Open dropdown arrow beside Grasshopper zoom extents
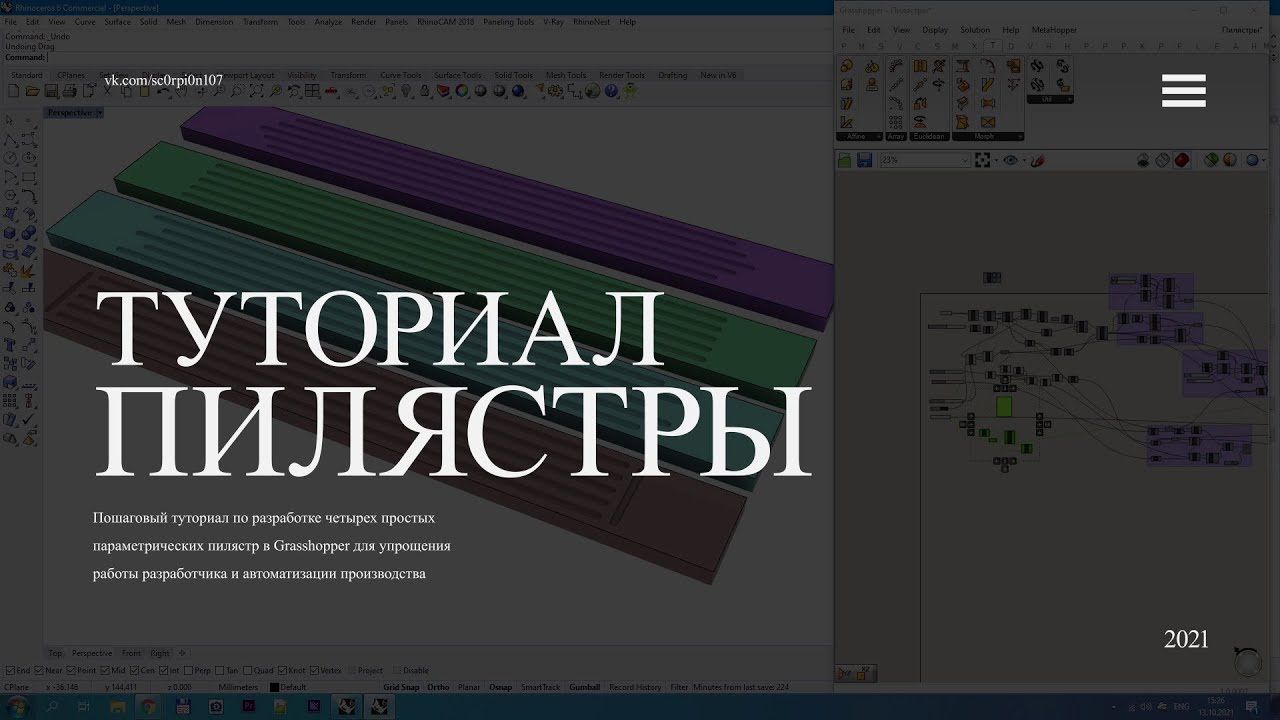Image resolution: width=1280 pixels, height=720 pixels. (996, 160)
